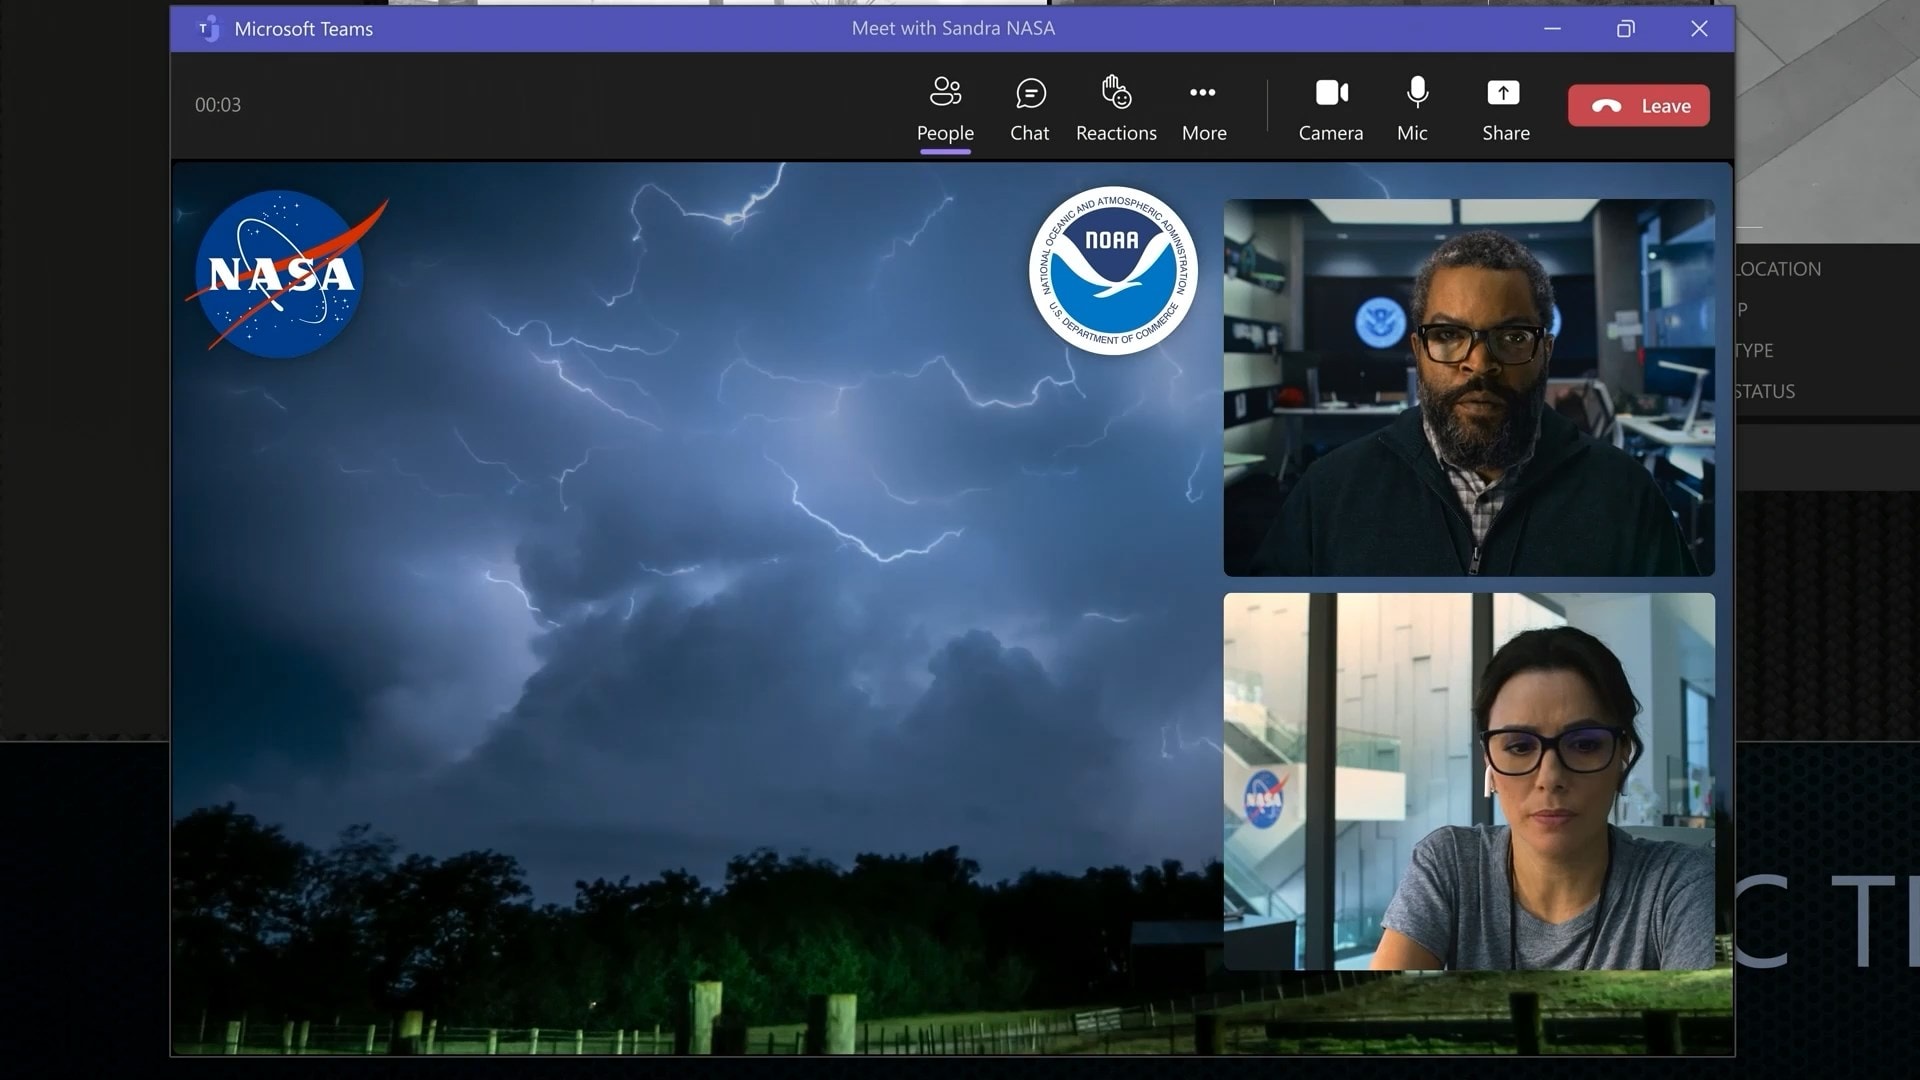The image size is (1920, 1080).
Task: Click LOCATION label in background window
Action: (x=1778, y=269)
